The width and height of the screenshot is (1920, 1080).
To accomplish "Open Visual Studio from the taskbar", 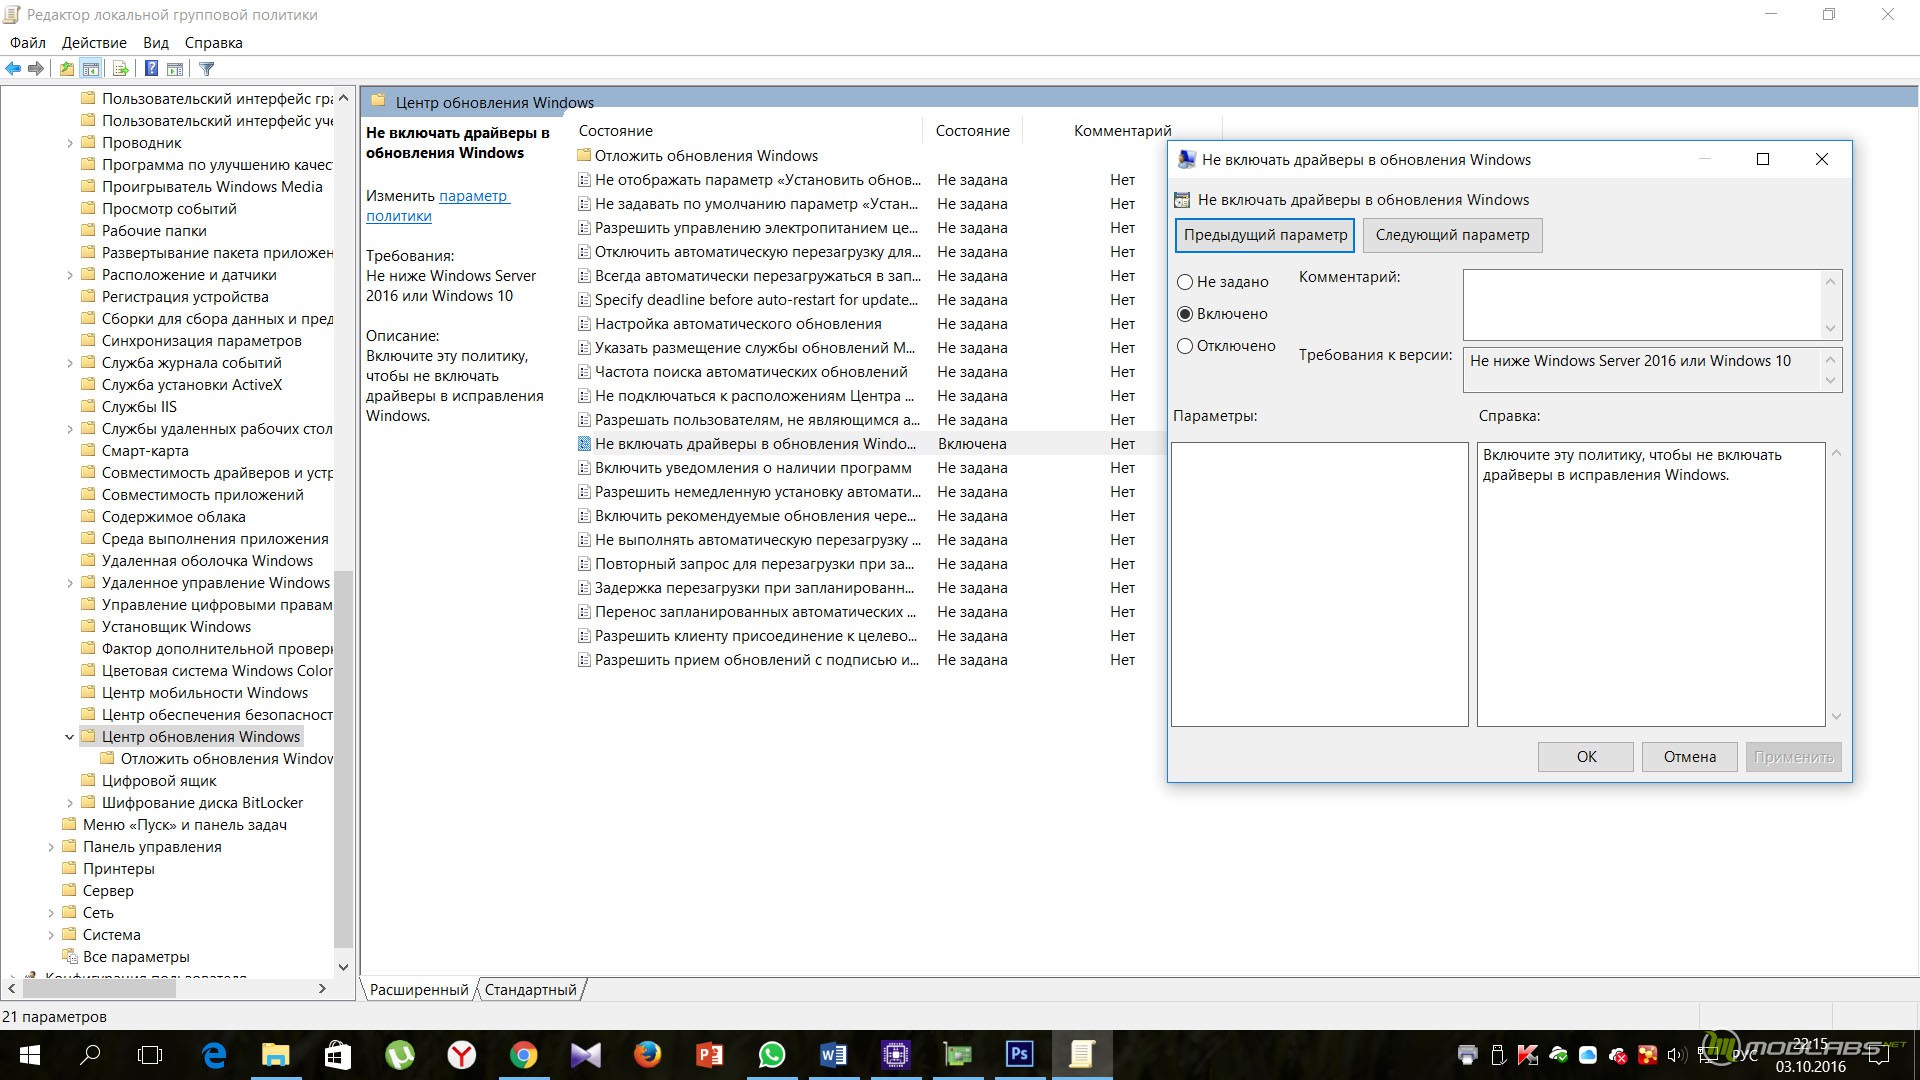I will click(586, 1055).
